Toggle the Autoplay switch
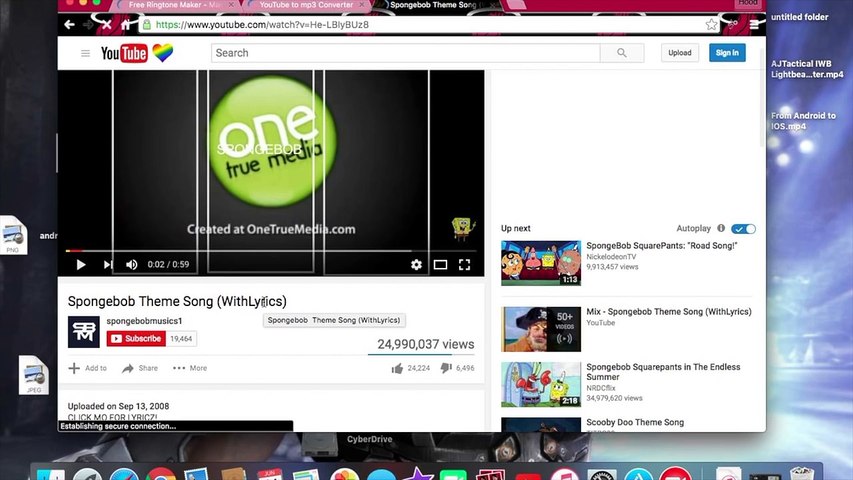The width and height of the screenshot is (853, 480). point(743,229)
